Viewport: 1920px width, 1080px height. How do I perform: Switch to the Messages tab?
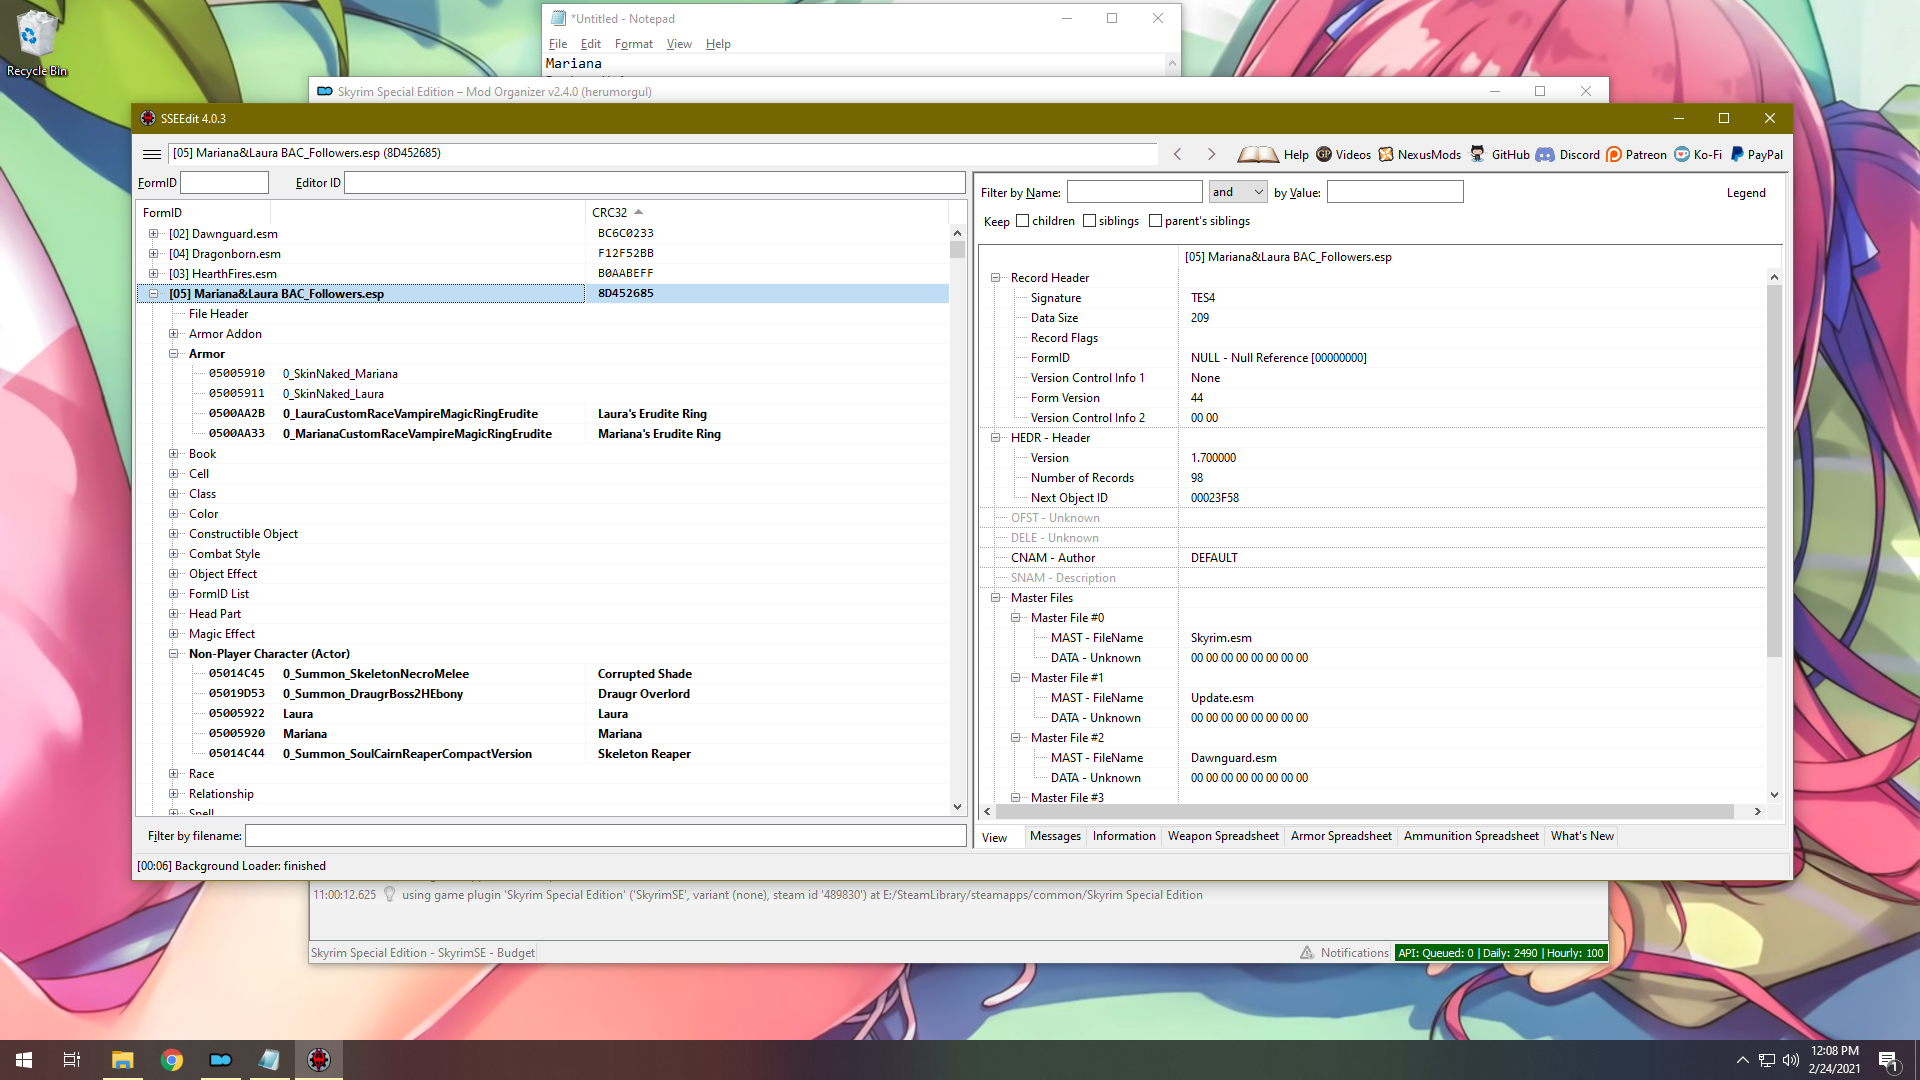(1055, 836)
